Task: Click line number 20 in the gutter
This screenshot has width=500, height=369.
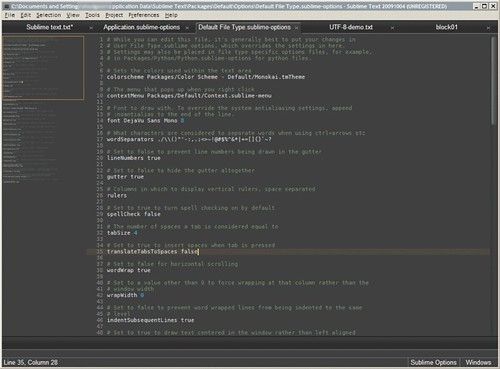Action: point(100,158)
